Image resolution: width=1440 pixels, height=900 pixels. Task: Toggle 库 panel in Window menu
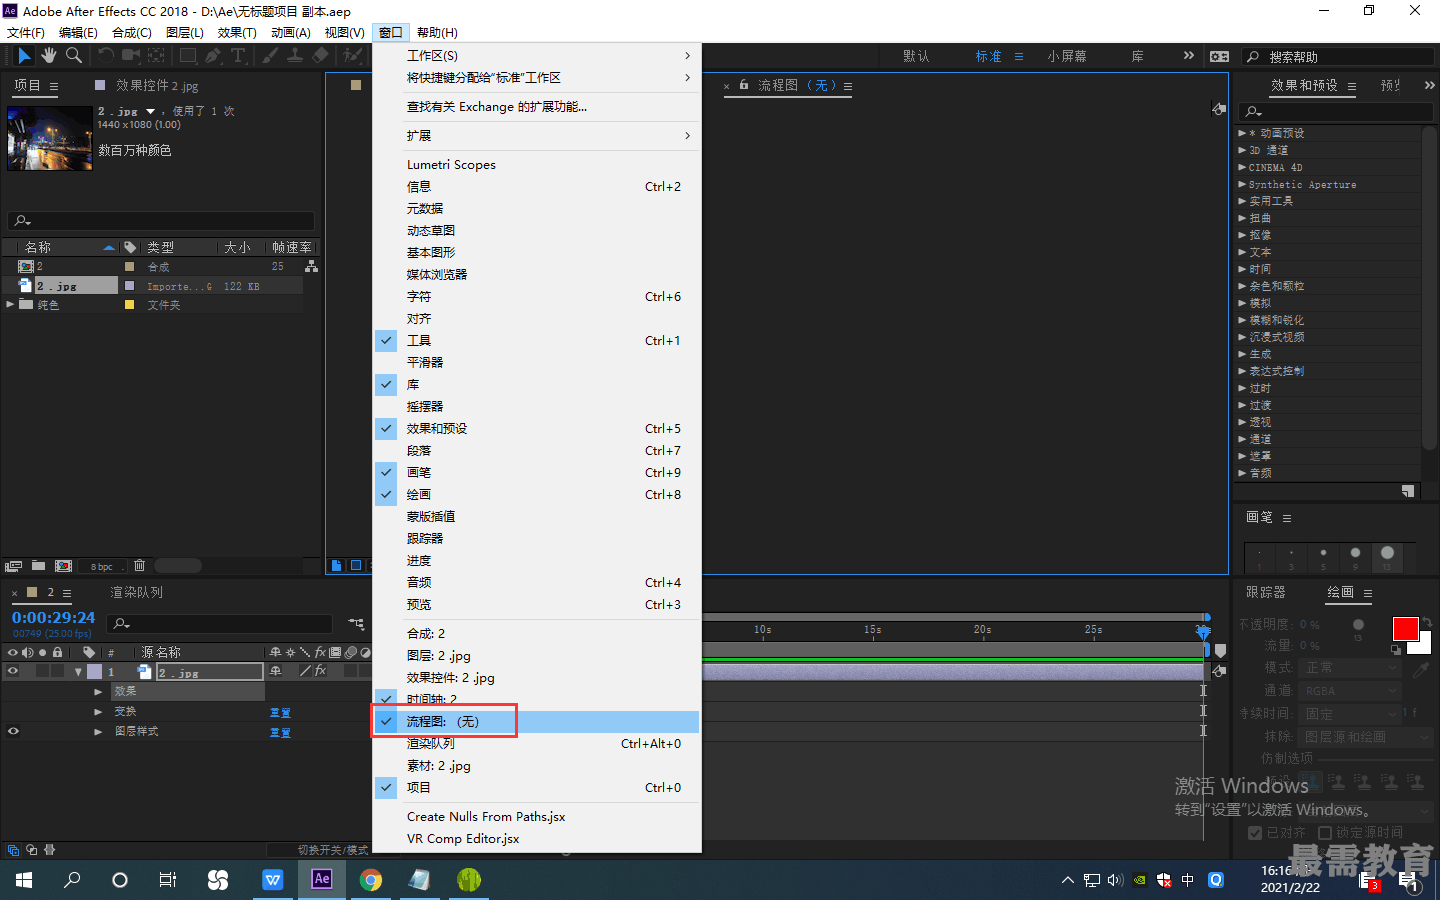[x=537, y=385]
